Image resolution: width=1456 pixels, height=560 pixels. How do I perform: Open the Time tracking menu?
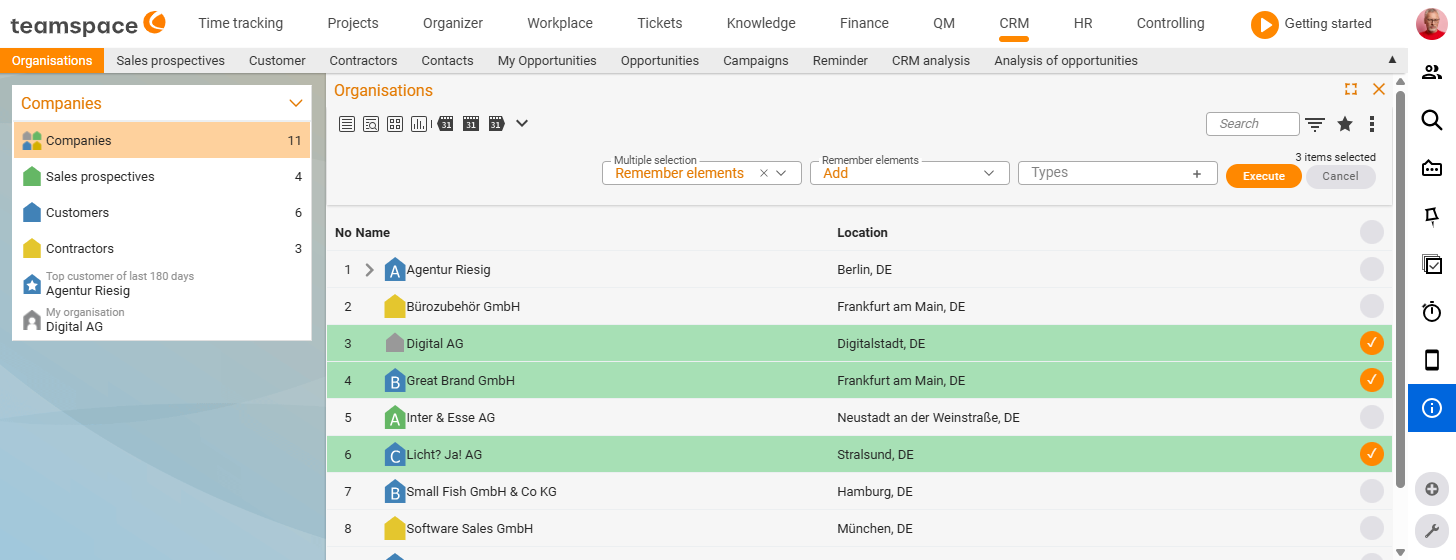click(241, 23)
